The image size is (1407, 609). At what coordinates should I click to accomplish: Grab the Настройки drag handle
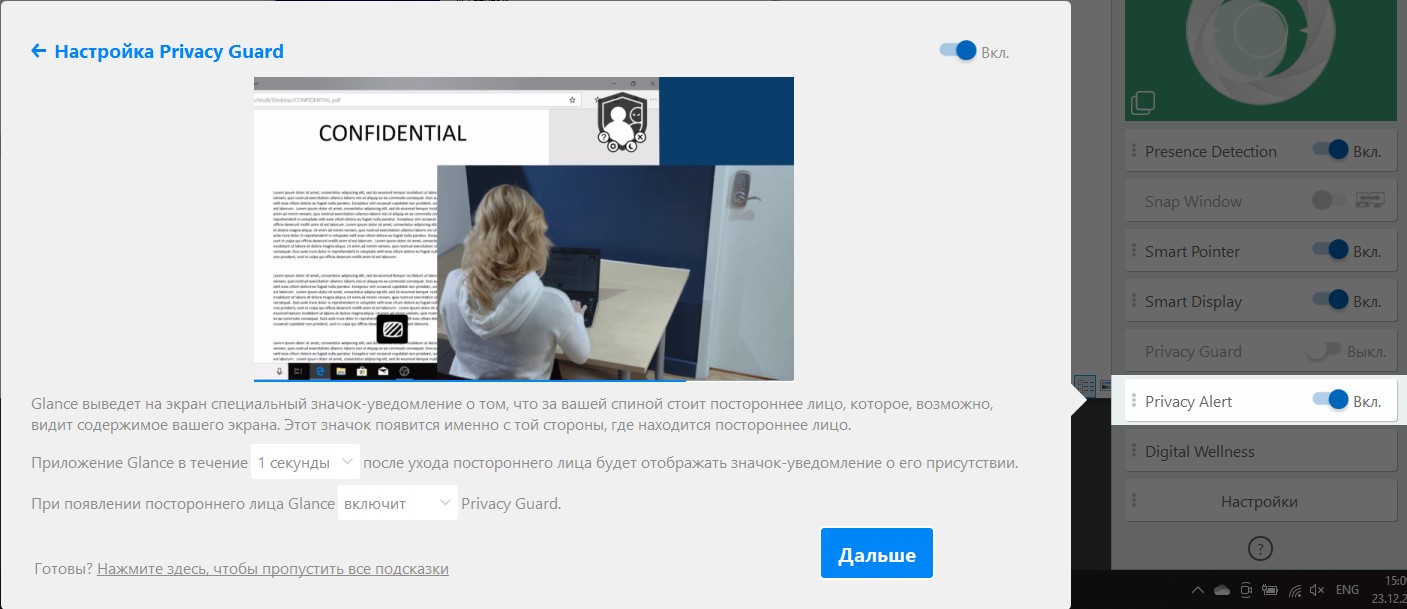[1134, 501]
